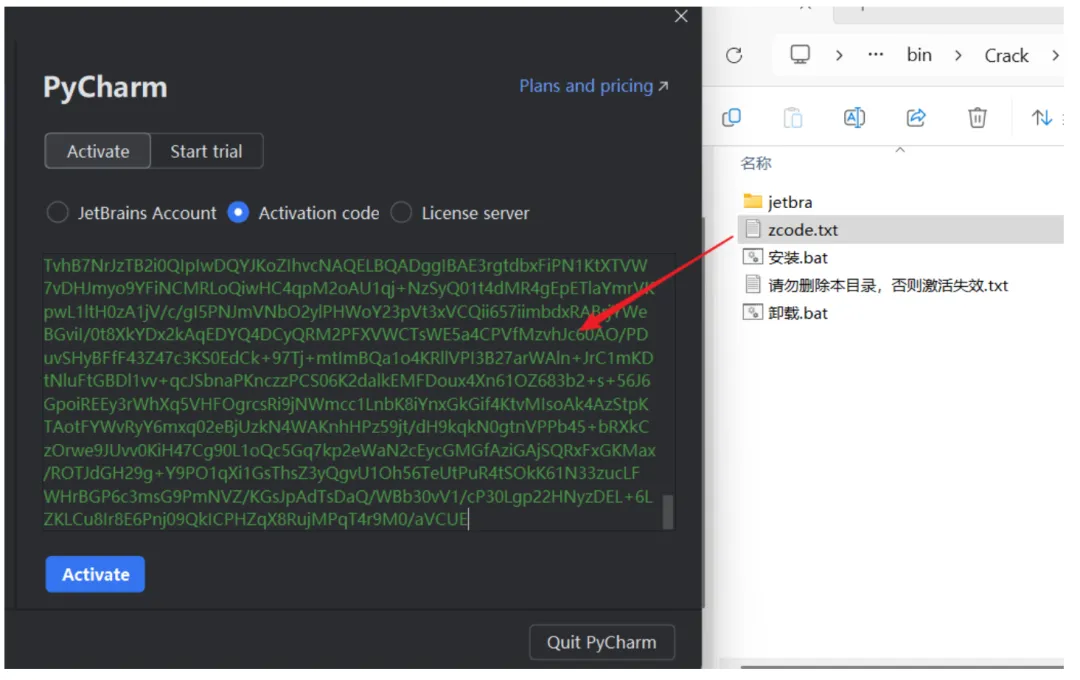Close the PyCharm license dialog
Viewport: 1080px width, 680px height.
click(x=681, y=16)
